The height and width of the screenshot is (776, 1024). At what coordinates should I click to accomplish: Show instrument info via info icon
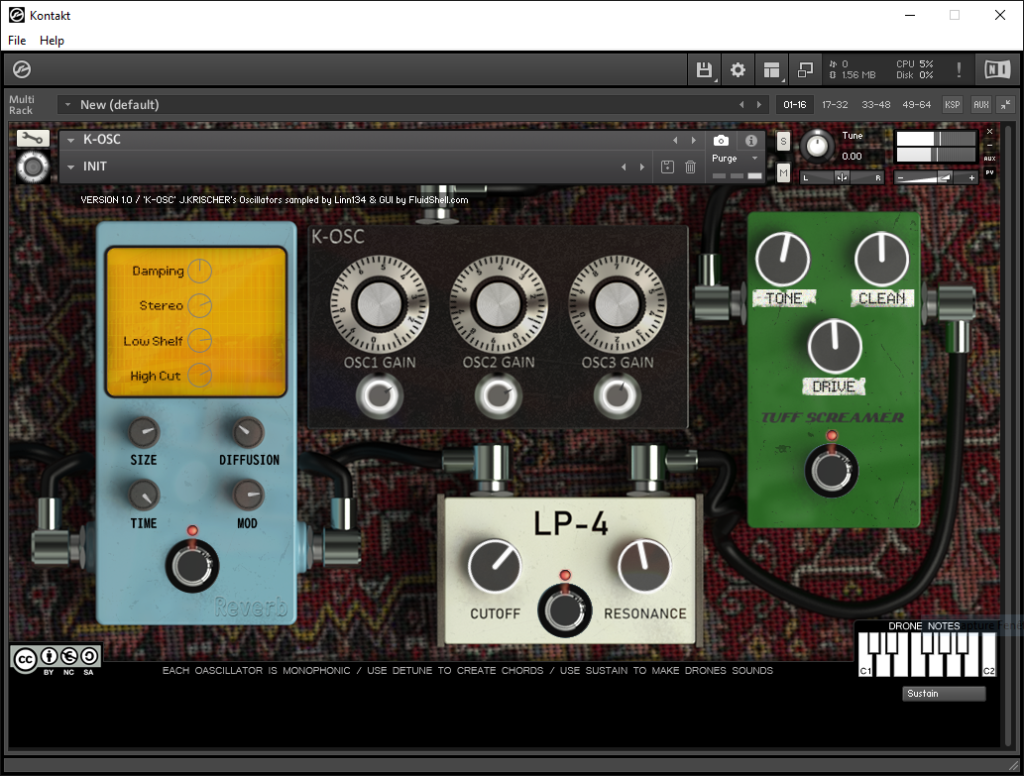[751, 140]
